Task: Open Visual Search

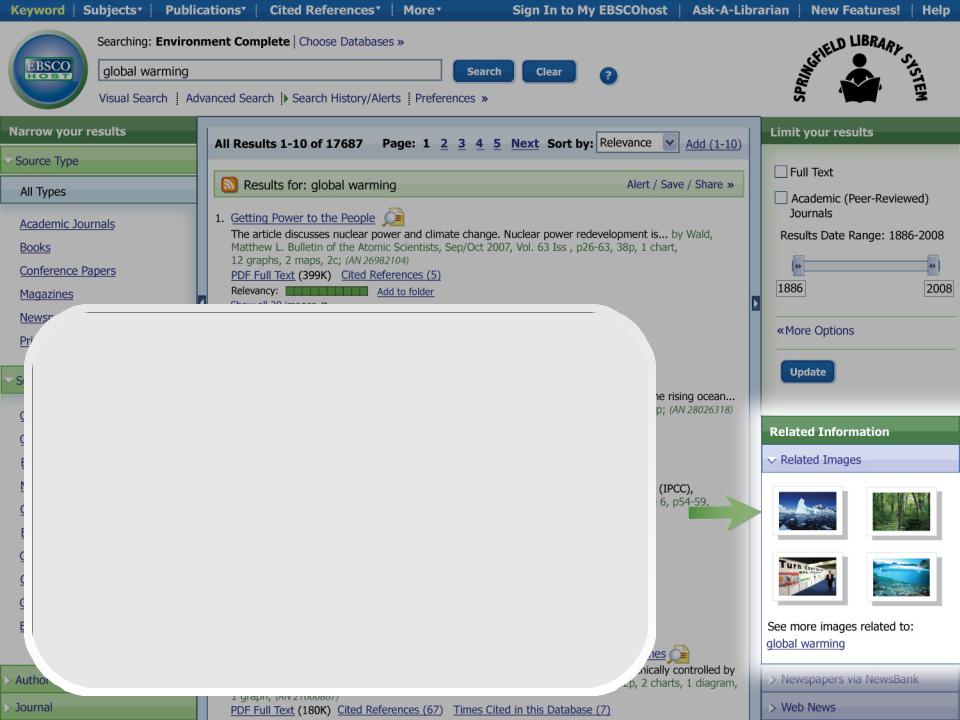Action: pyautogui.click(x=133, y=98)
